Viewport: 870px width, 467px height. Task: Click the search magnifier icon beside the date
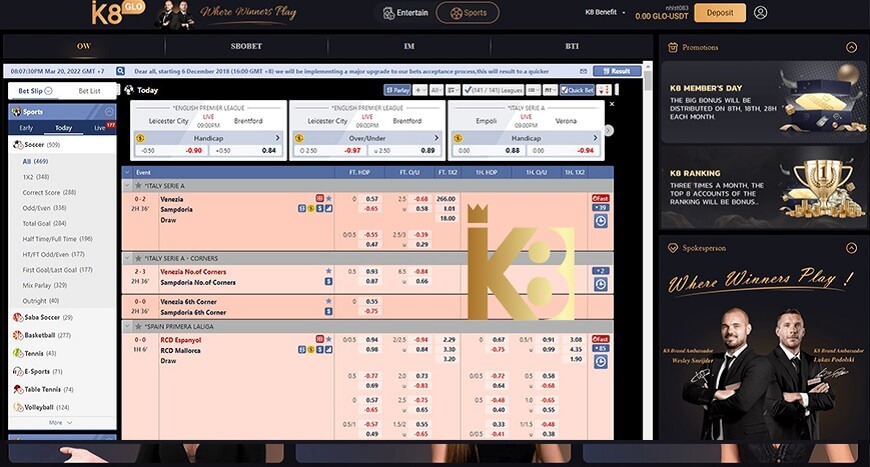pos(120,71)
